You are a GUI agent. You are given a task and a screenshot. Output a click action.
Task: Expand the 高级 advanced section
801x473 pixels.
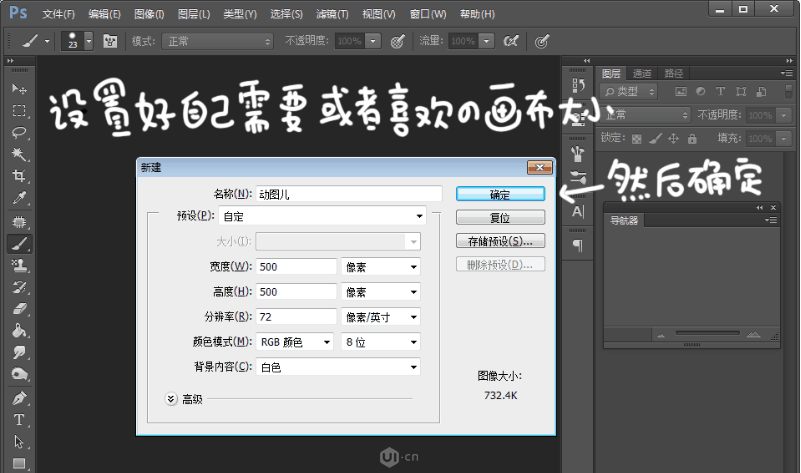tap(170, 398)
